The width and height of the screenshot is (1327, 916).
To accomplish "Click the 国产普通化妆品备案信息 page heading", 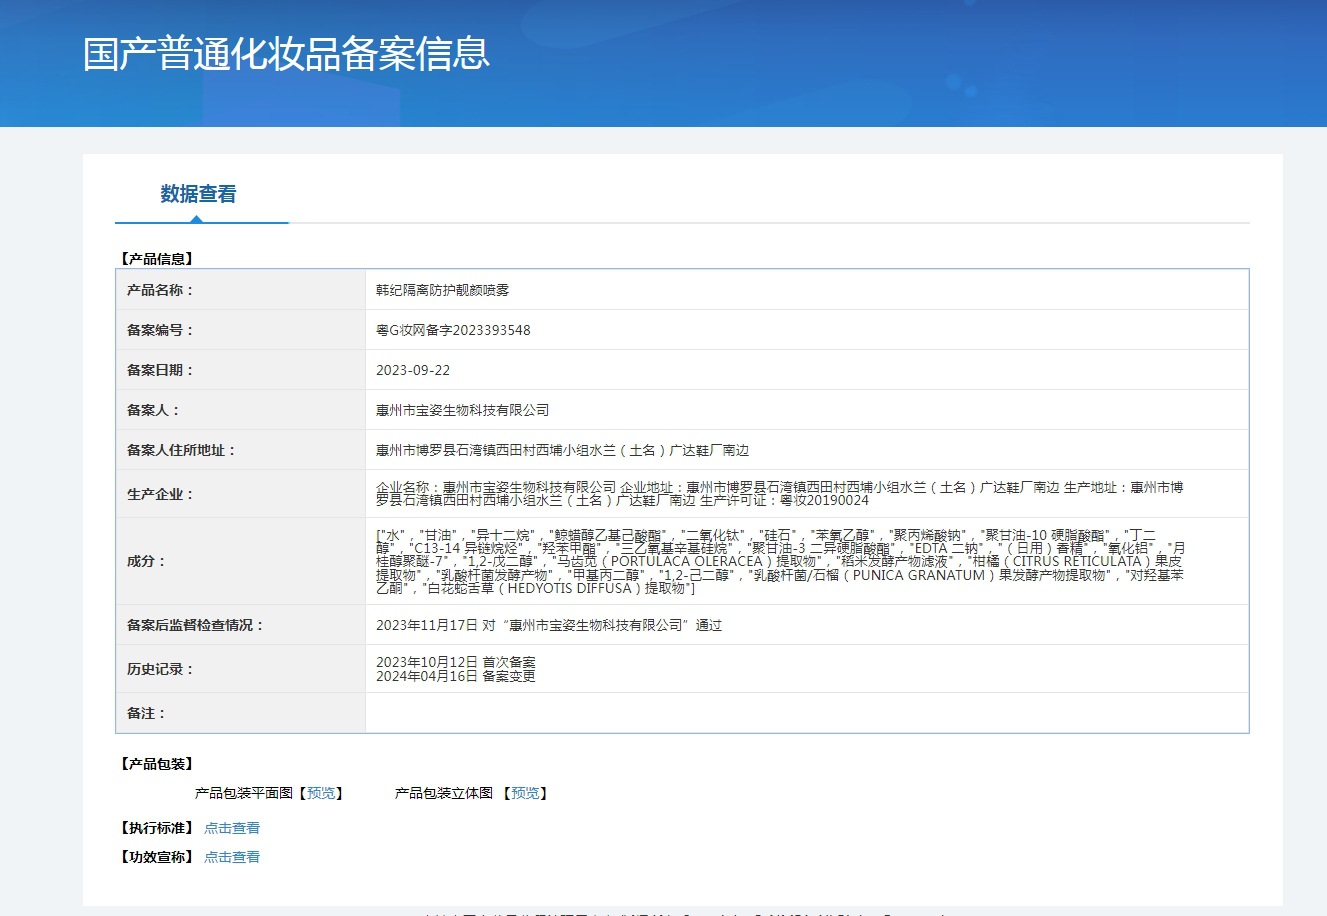I will tap(286, 54).
